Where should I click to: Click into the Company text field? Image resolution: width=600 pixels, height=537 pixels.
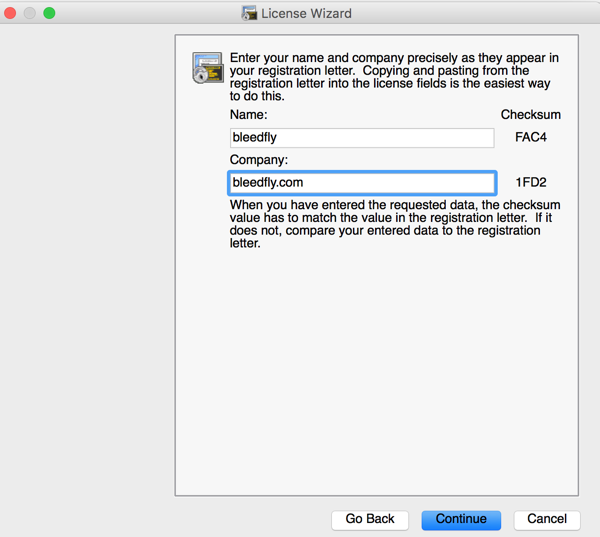[361, 183]
